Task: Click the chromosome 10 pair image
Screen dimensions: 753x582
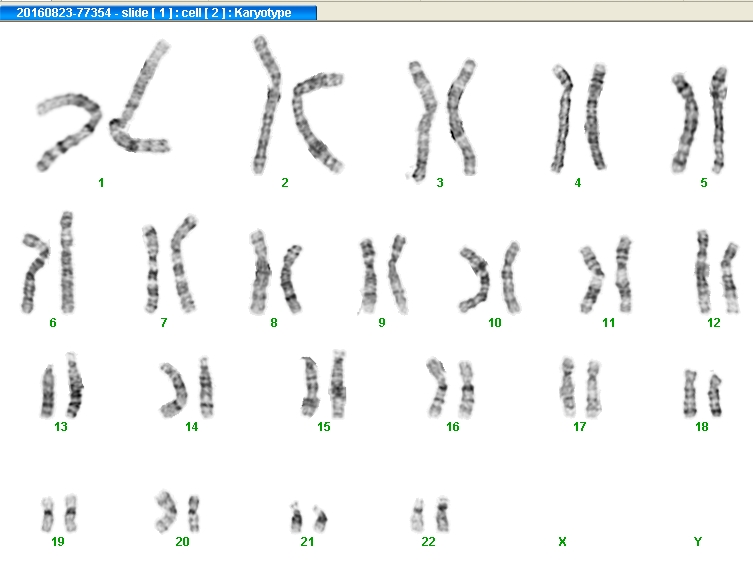Action: (490, 277)
